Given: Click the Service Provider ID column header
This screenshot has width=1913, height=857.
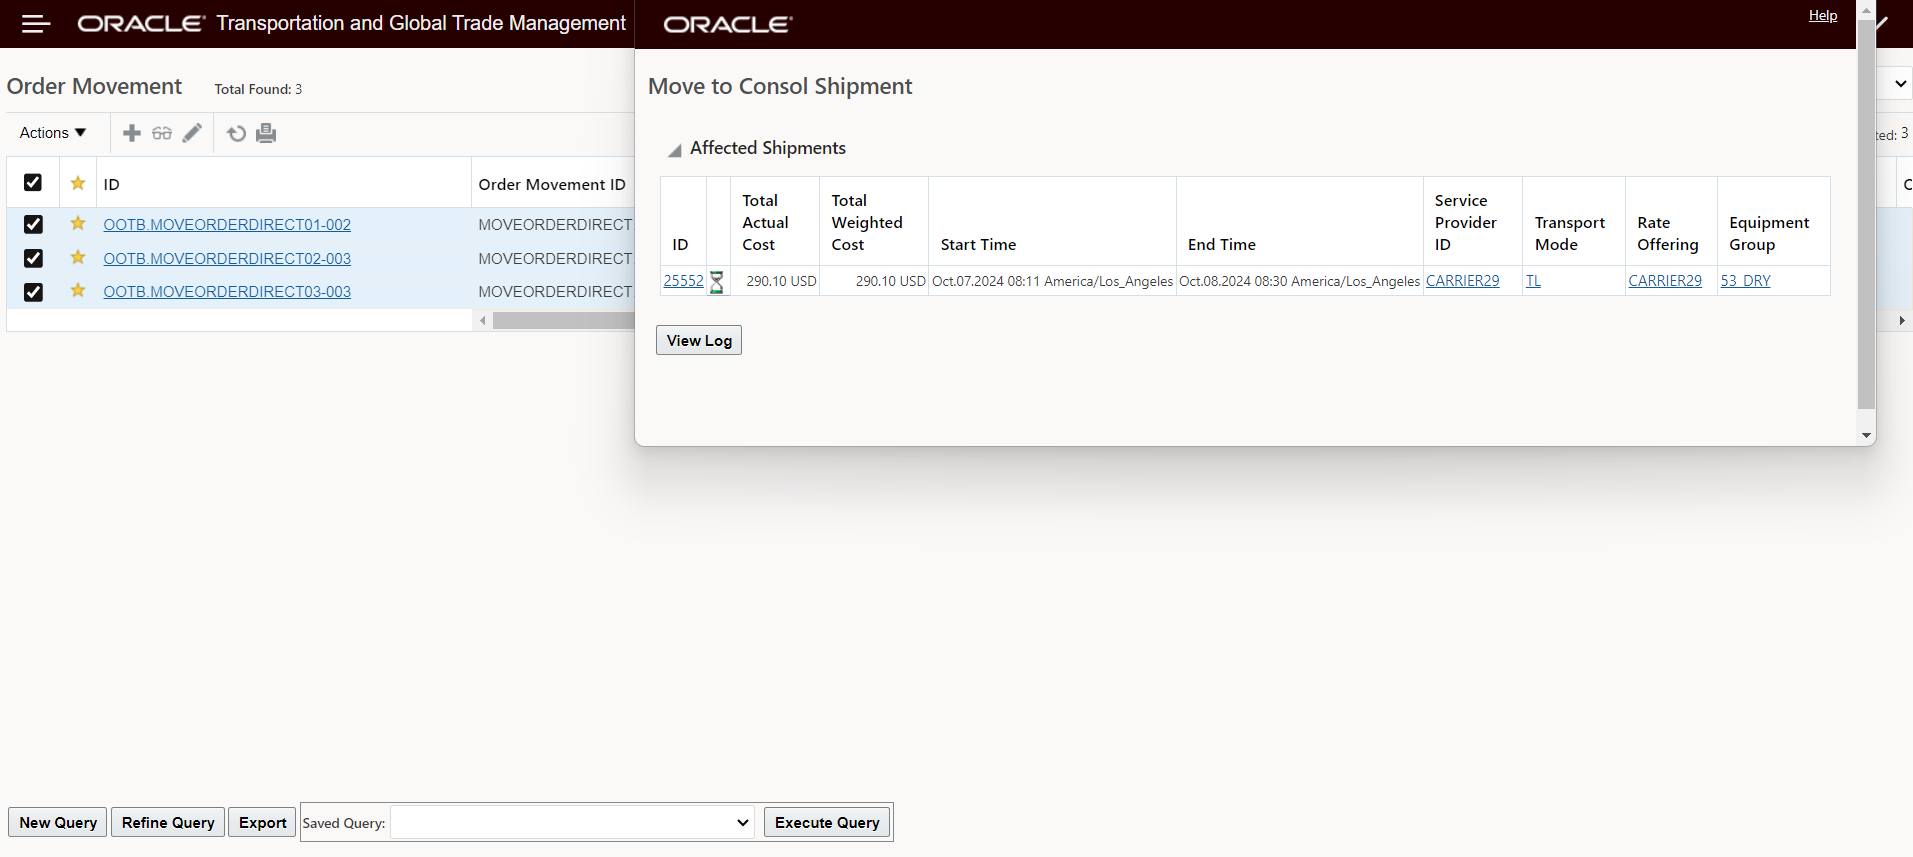Looking at the screenshot, I should tap(1466, 223).
